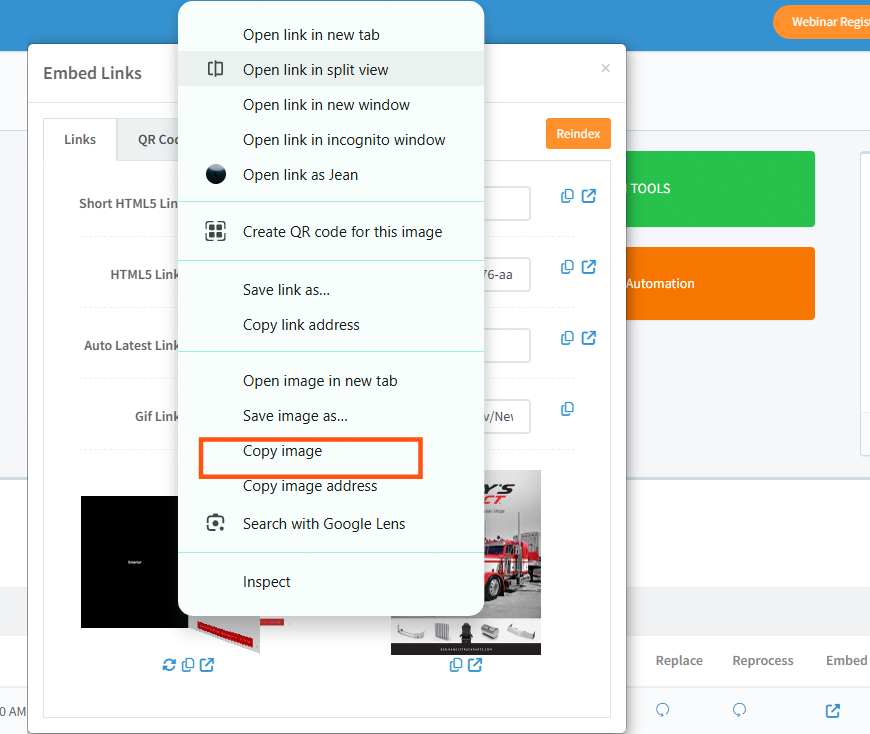Viewport: 870px width, 734px height.
Task: Copy the Short HTML5 Link to clipboard
Action: (x=567, y=196)
